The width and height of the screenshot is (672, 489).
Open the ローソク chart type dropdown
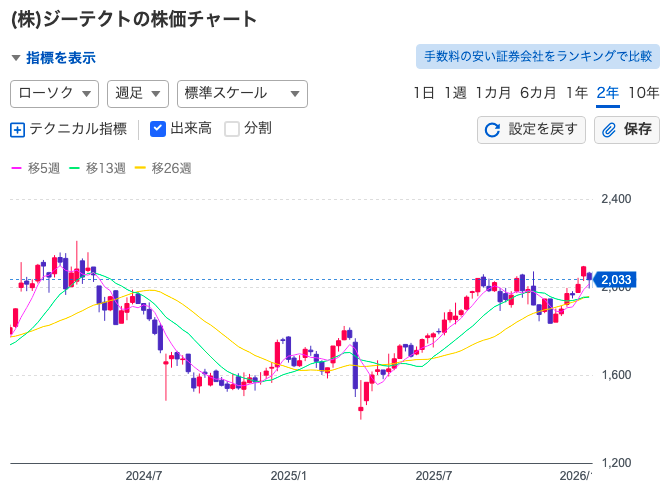[54, 93]
